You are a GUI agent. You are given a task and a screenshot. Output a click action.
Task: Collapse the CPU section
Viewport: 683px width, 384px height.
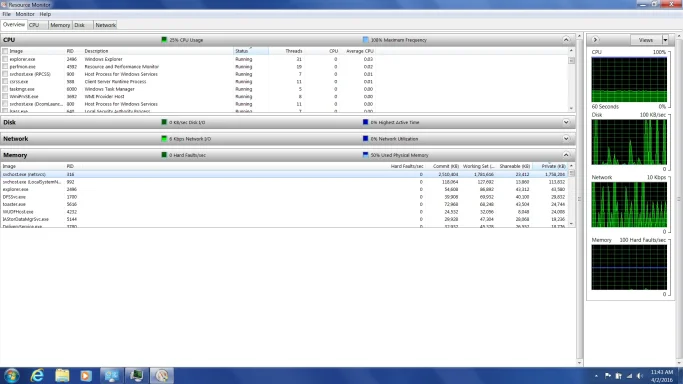(x=566, y=40)
